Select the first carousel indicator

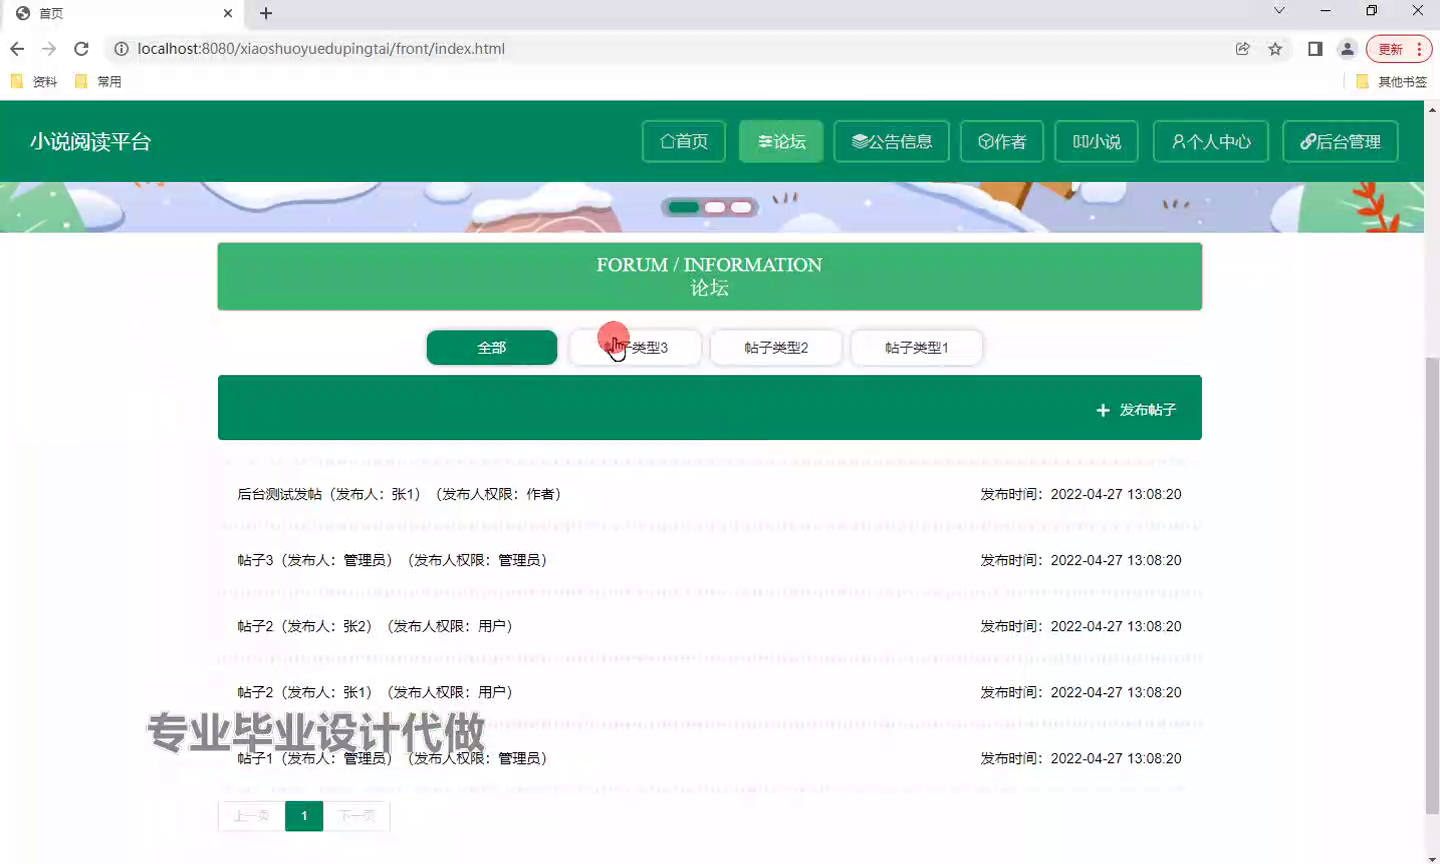click(684, 207)
